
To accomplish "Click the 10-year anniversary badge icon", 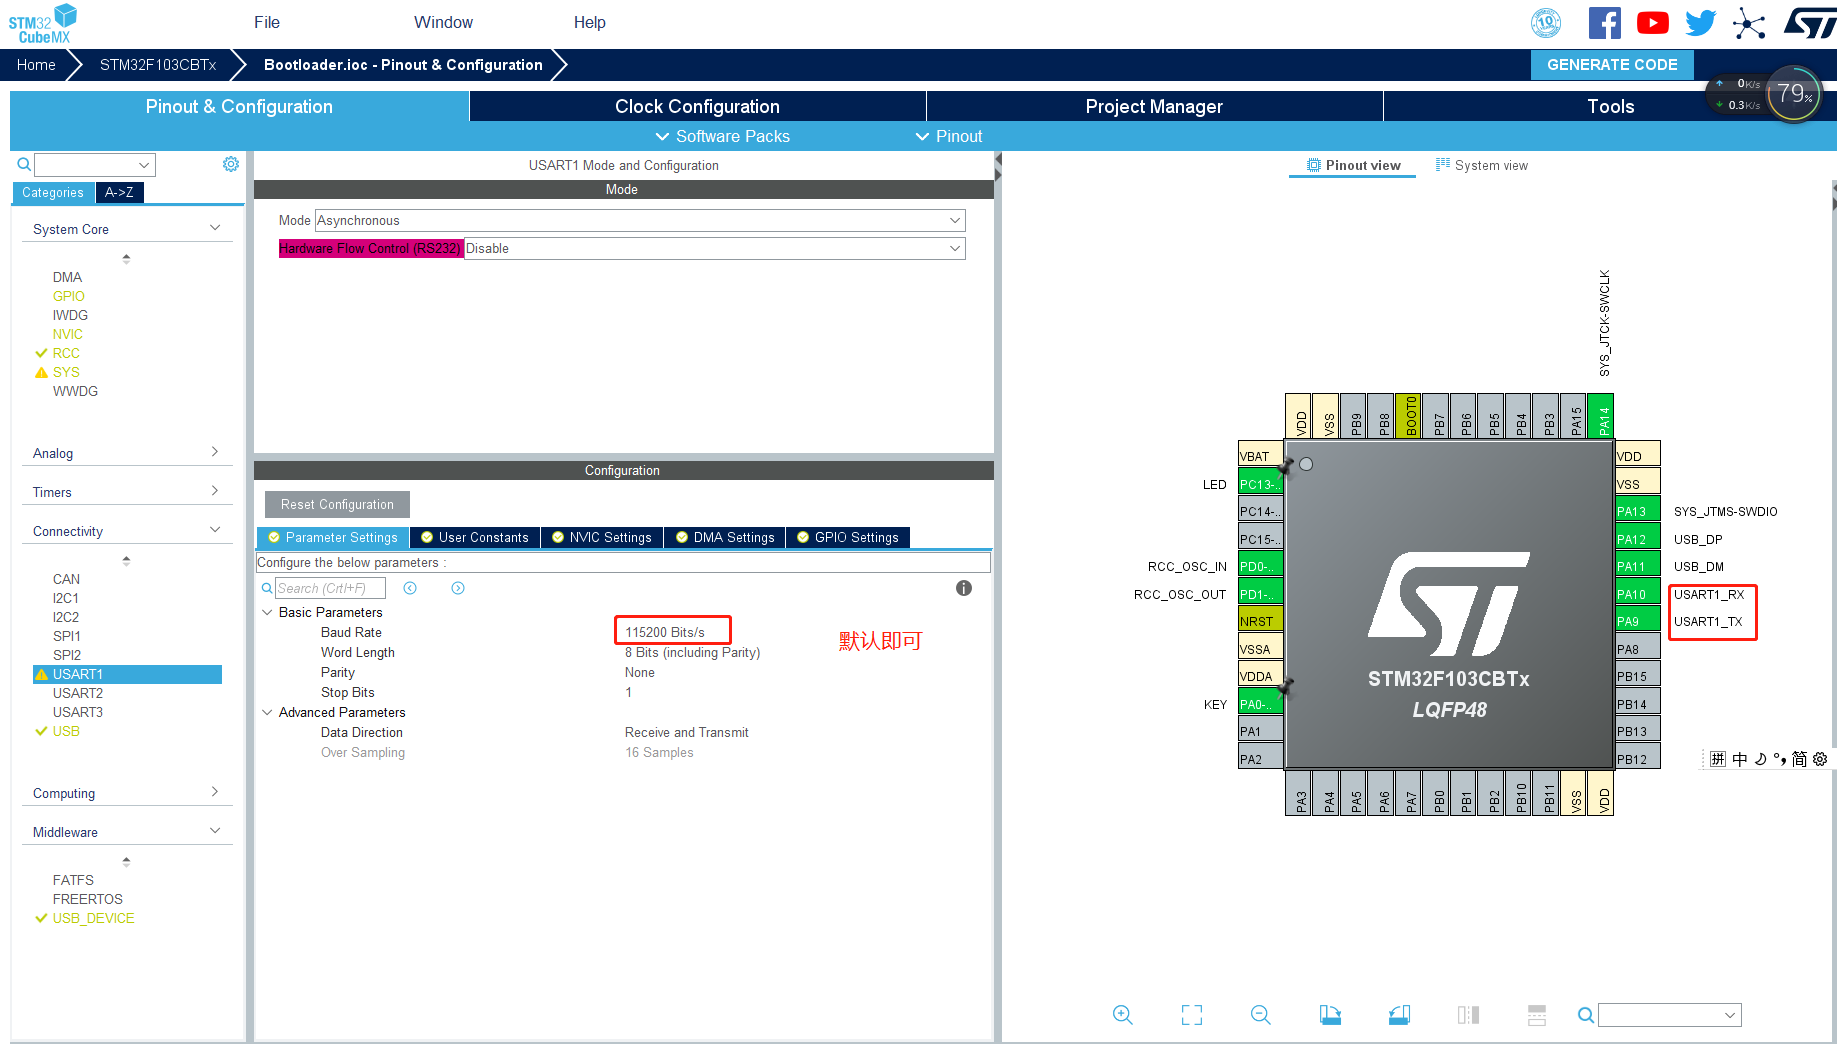I will coord(1546,23).
